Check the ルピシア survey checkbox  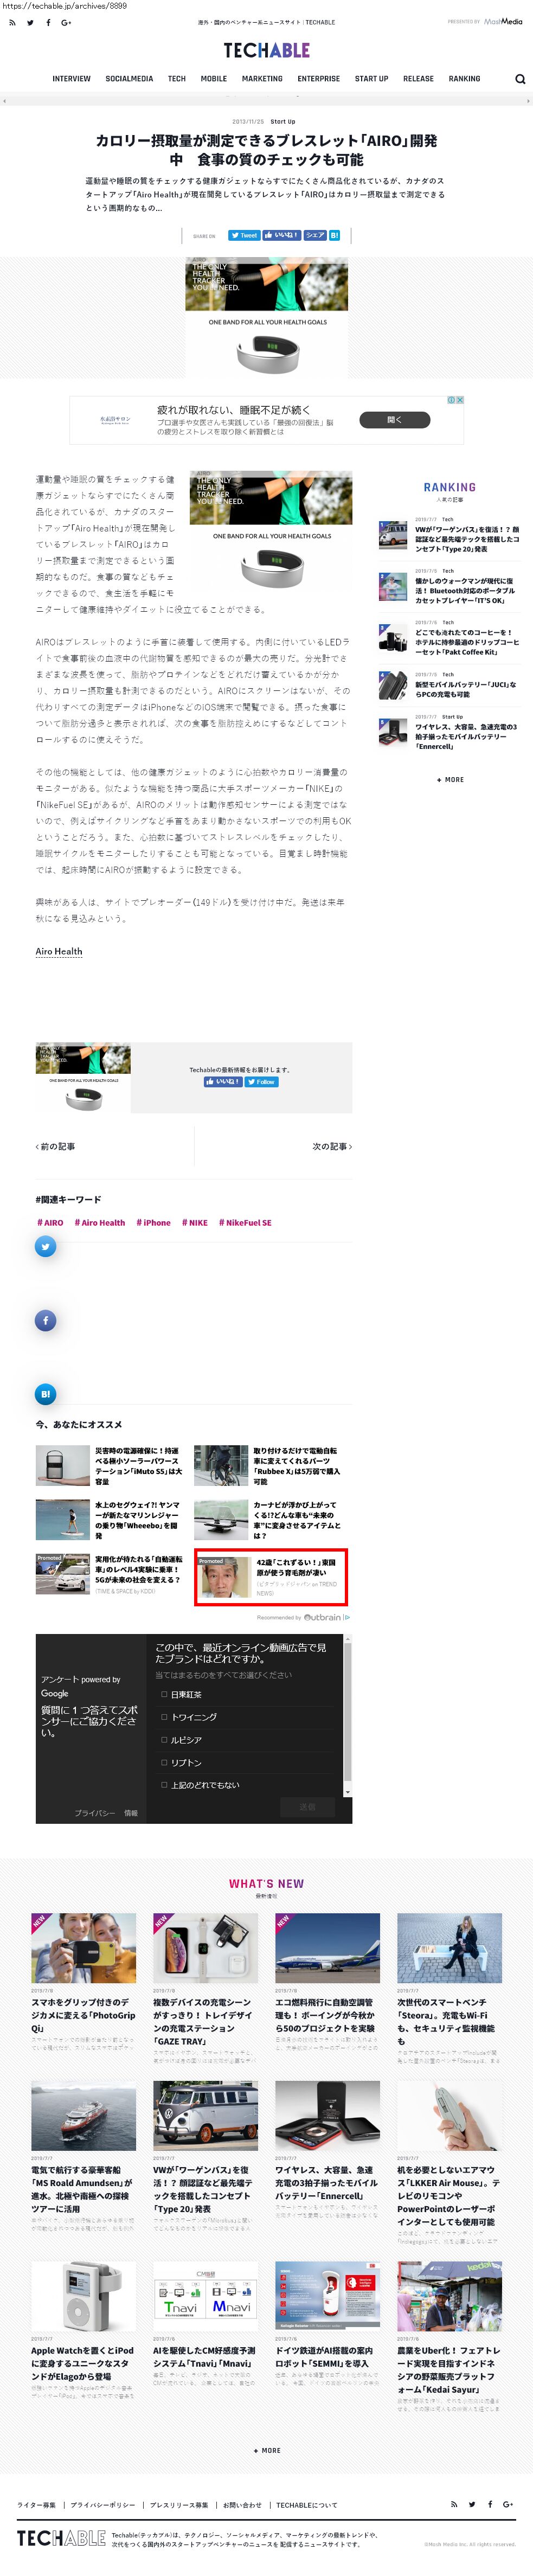pos(164,1740)
